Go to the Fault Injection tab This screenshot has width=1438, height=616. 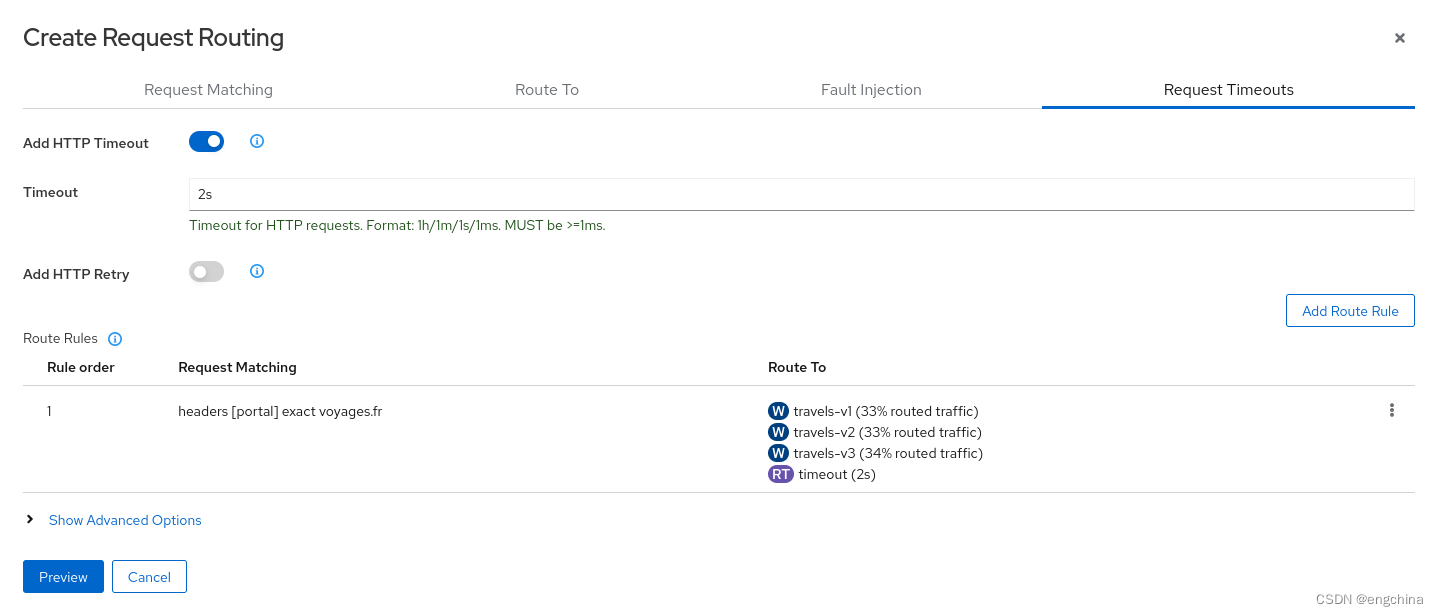click(871, 90)
